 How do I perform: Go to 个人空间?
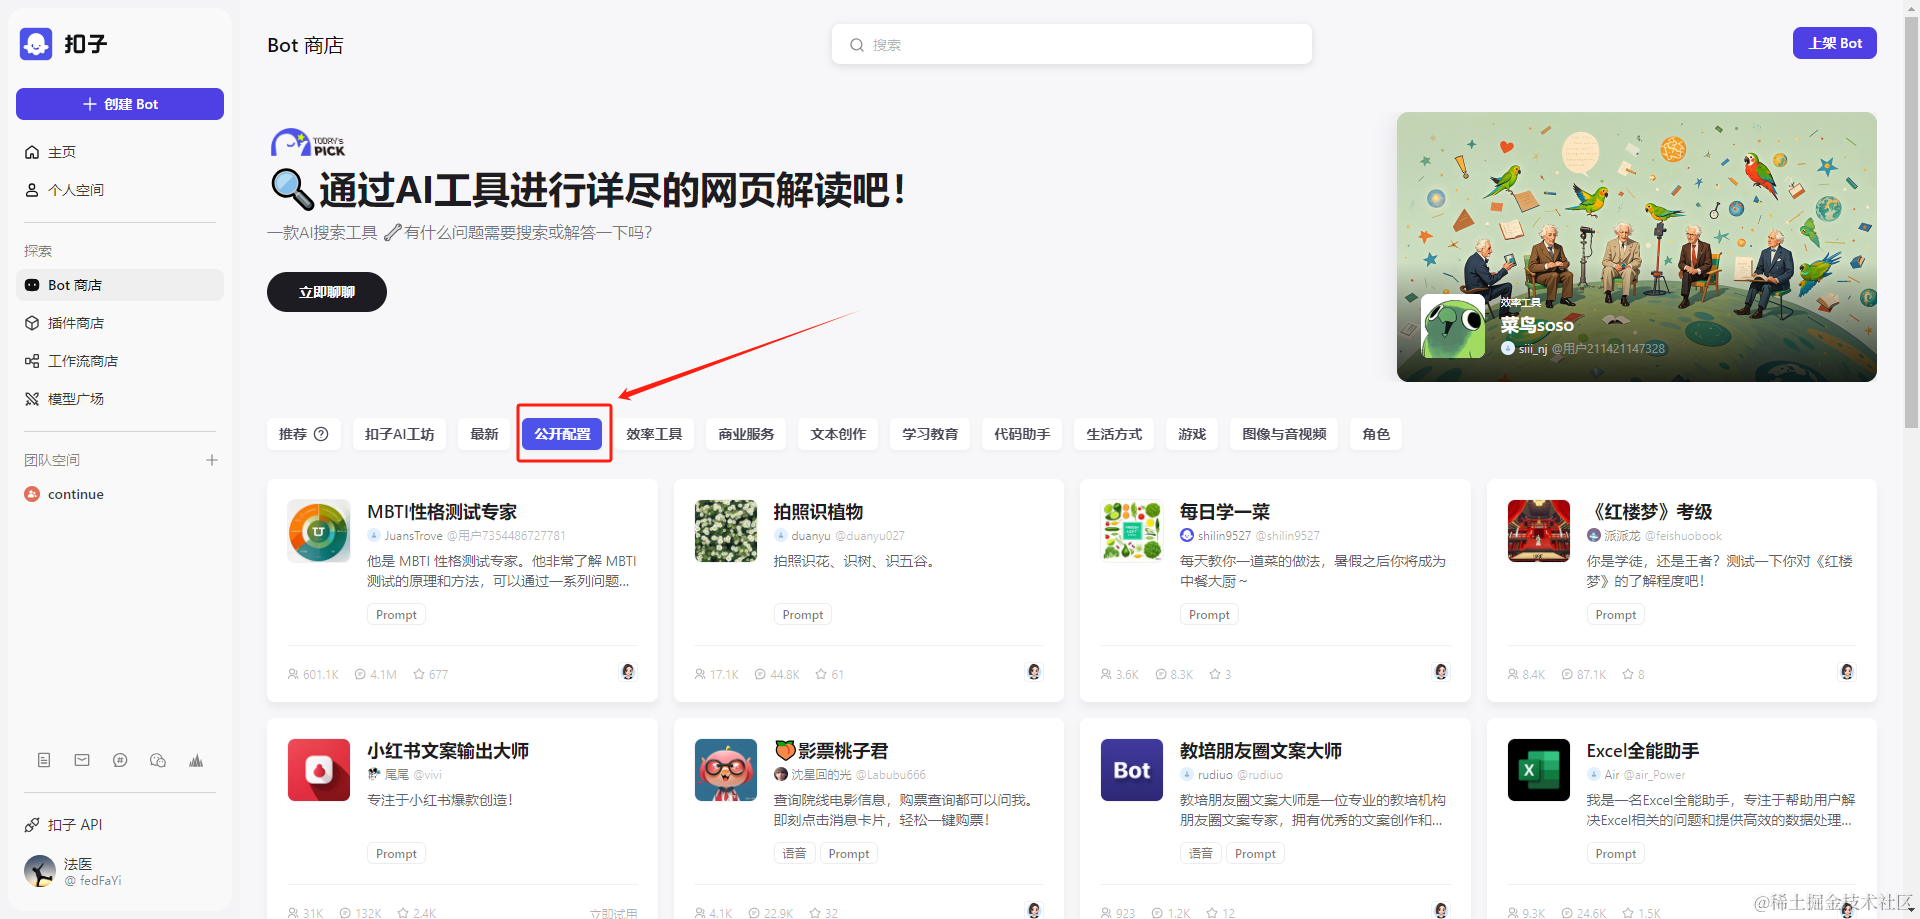tap(120, 190)
